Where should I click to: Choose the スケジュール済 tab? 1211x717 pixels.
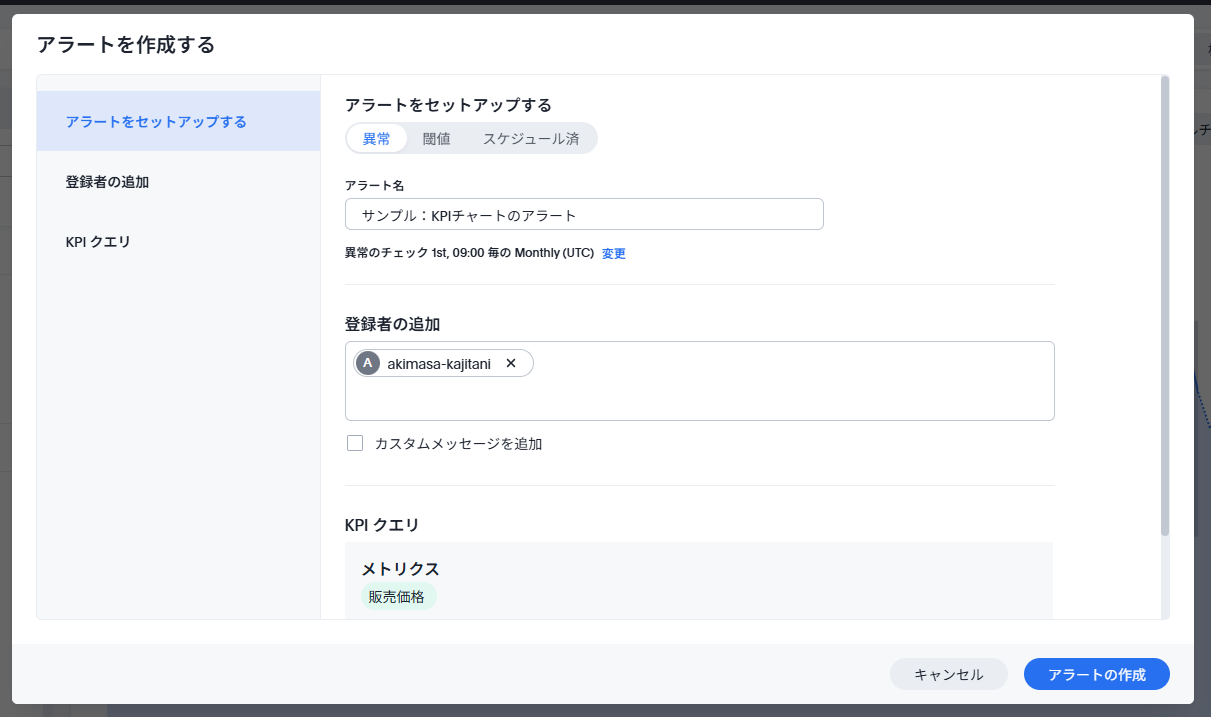click(531, 138)
